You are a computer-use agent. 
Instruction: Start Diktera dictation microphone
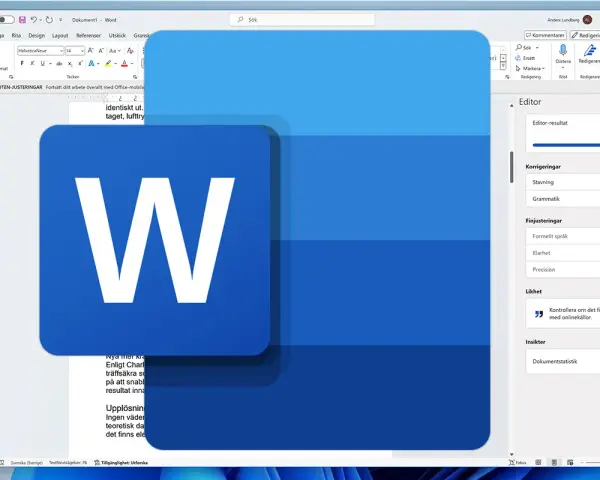pos(563,54)
